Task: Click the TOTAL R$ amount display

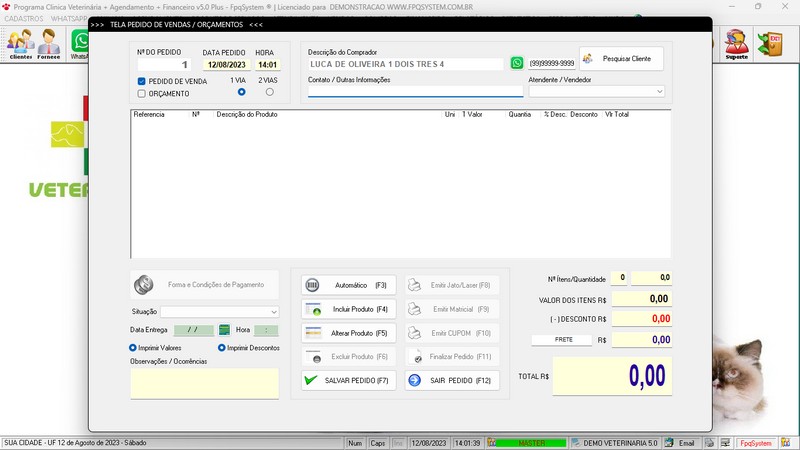Action: click(612, 376)
